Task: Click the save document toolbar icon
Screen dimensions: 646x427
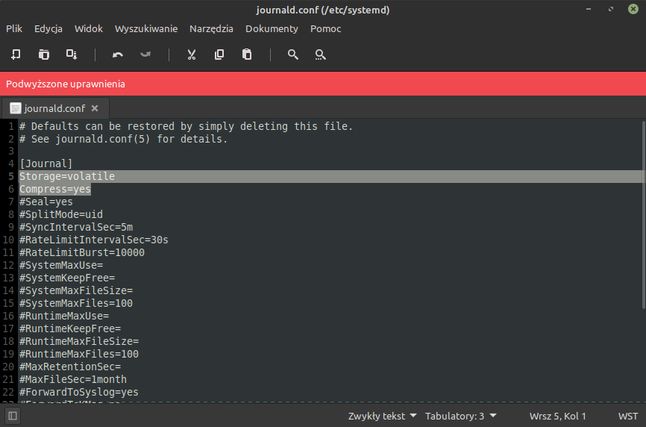Action: click(x=71, y=54)
